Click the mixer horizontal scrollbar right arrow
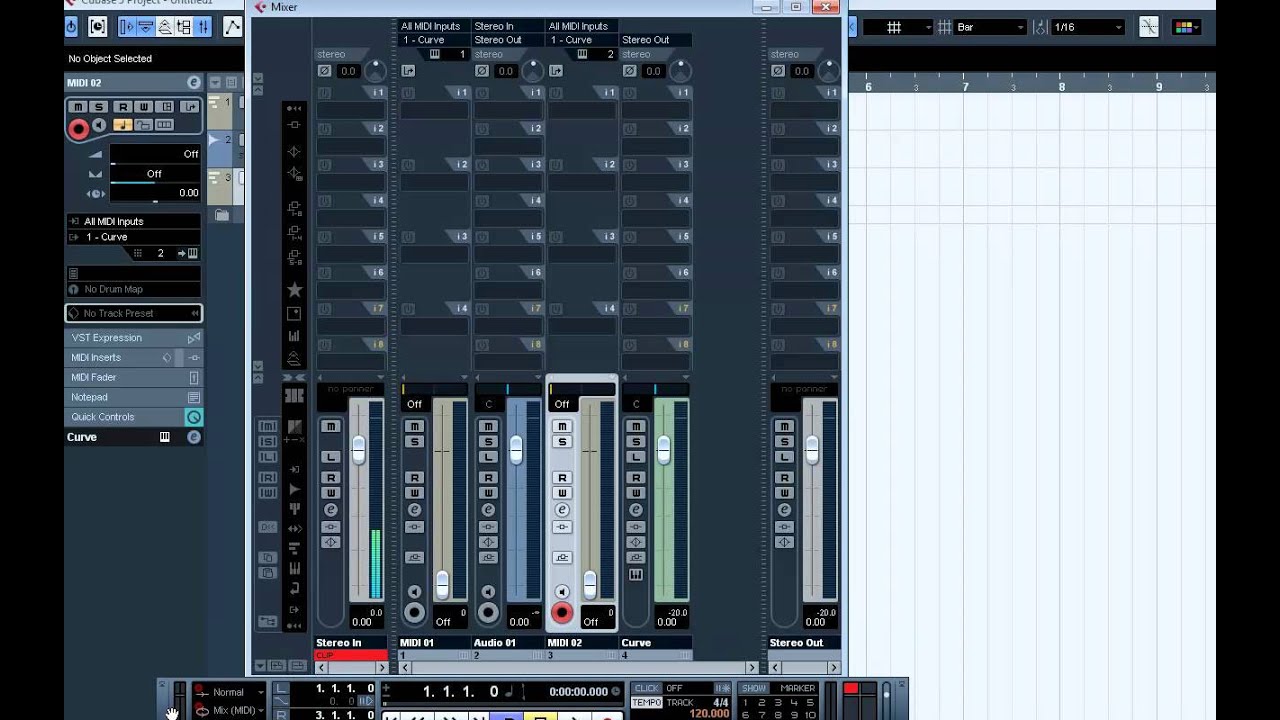The width and height of the screenshot is (1280, 720). (752, 667)
